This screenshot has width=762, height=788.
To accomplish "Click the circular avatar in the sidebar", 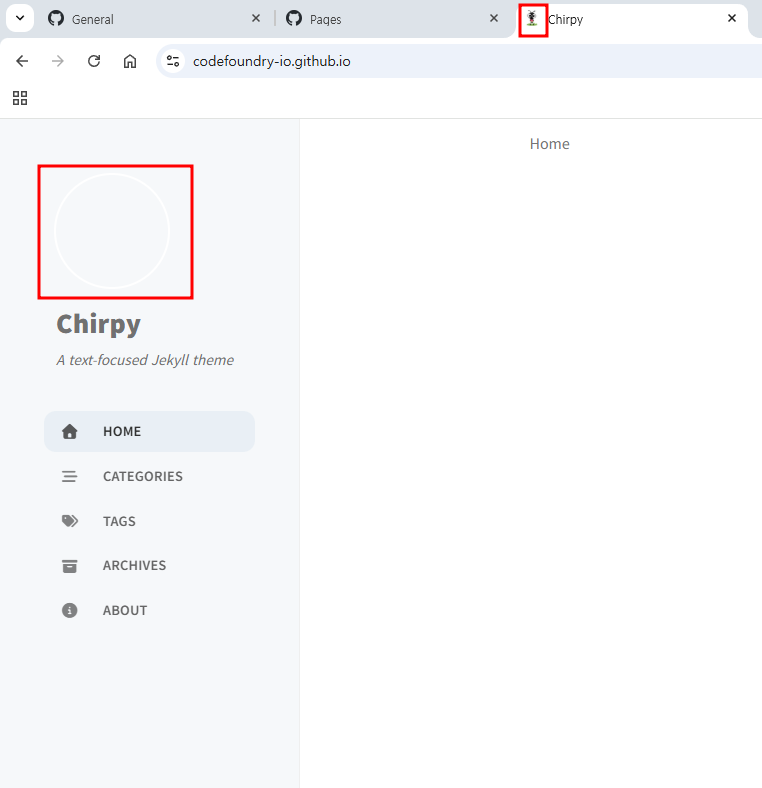I will point(112,231).
